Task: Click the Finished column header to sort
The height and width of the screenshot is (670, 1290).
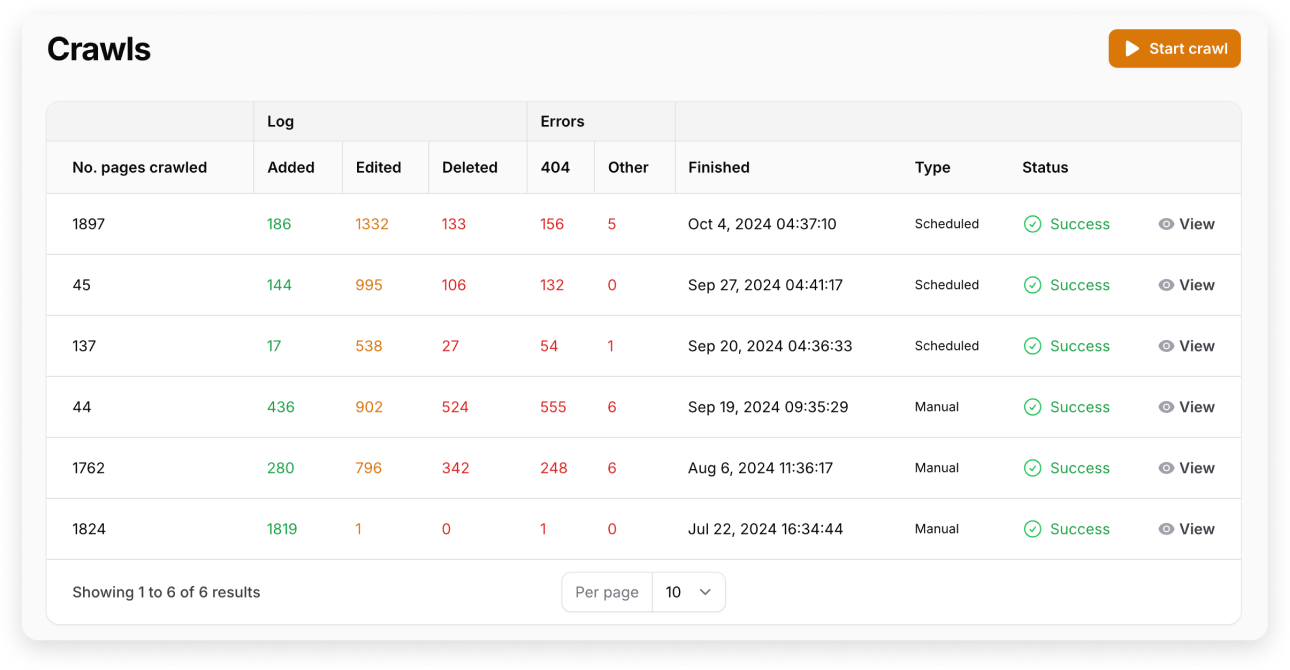Action: point(719,167)
